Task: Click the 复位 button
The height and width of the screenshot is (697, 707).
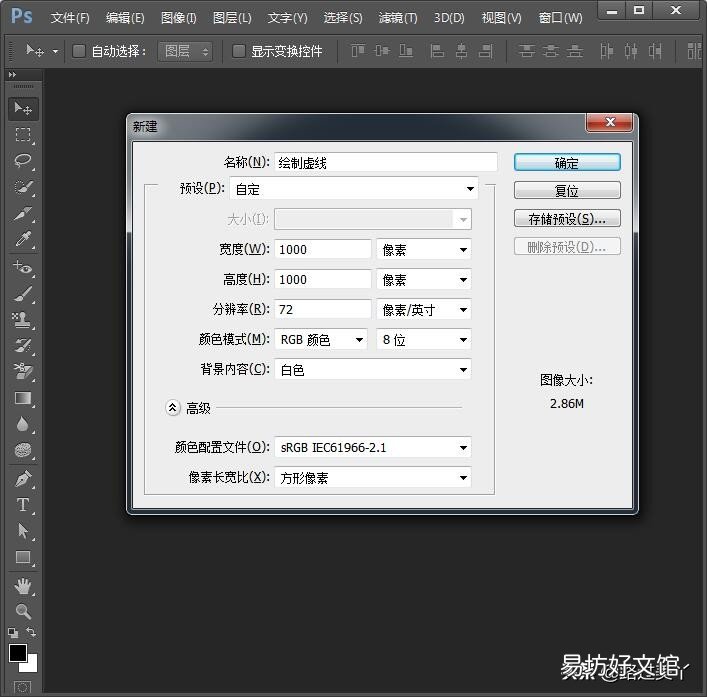Action: [x=567, y=191]
